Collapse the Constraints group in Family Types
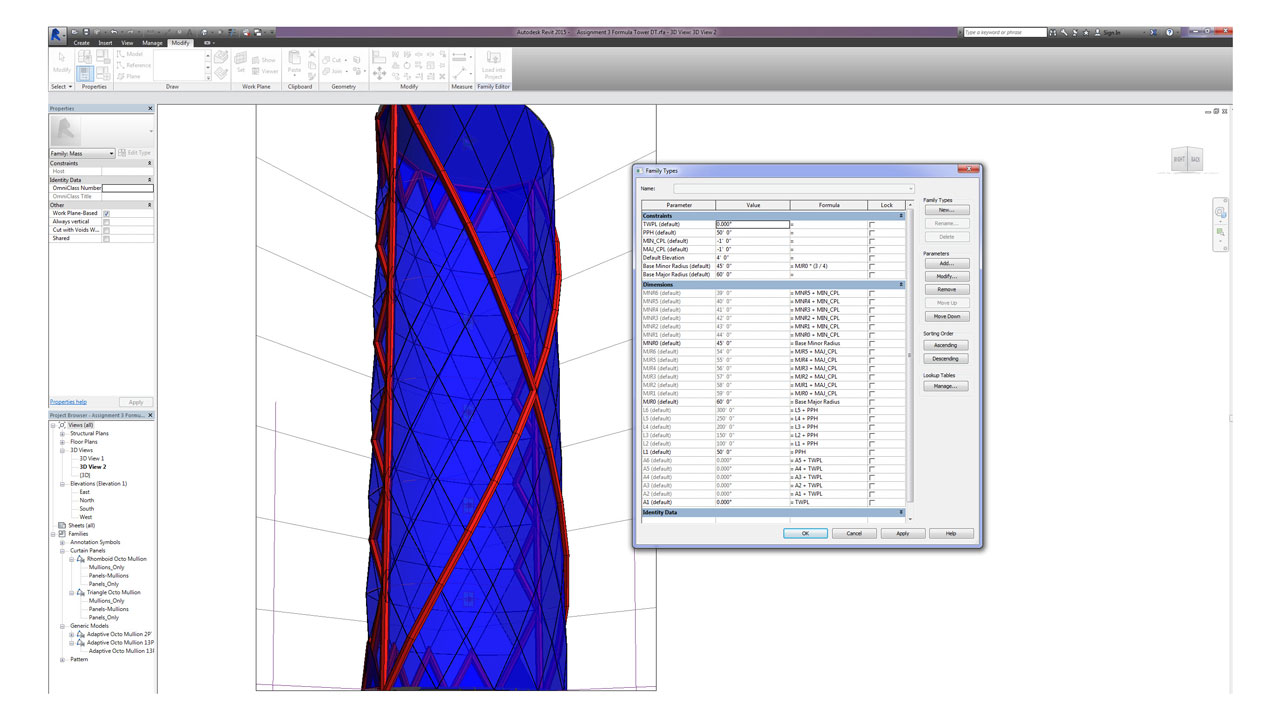This screenshot has width=1280, height=720. 901,216
